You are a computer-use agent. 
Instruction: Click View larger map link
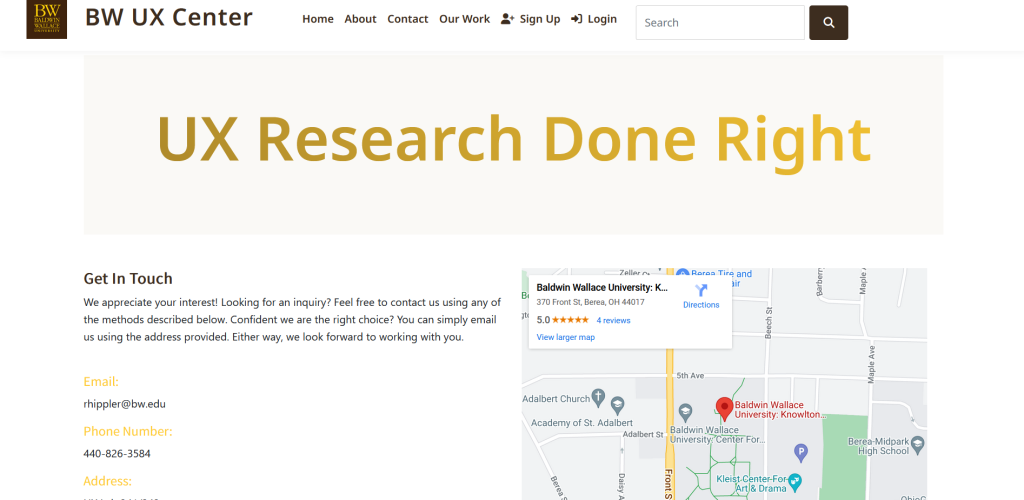(566, 337)
